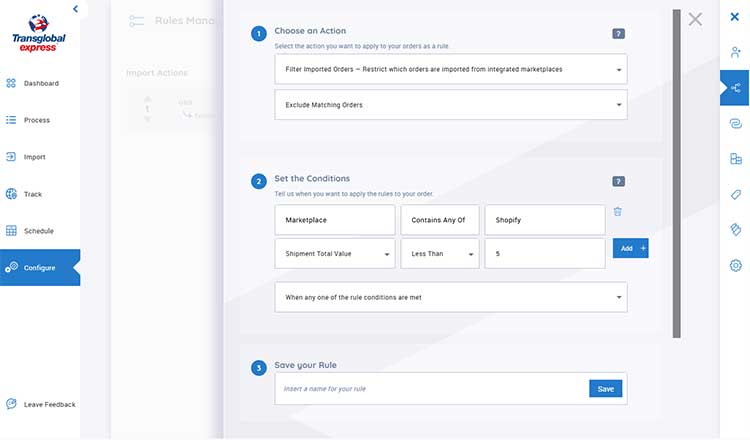Open help for Choose an Action
Image resolution: width=750 pixels, height=440 pixels.
coord(618,33)
